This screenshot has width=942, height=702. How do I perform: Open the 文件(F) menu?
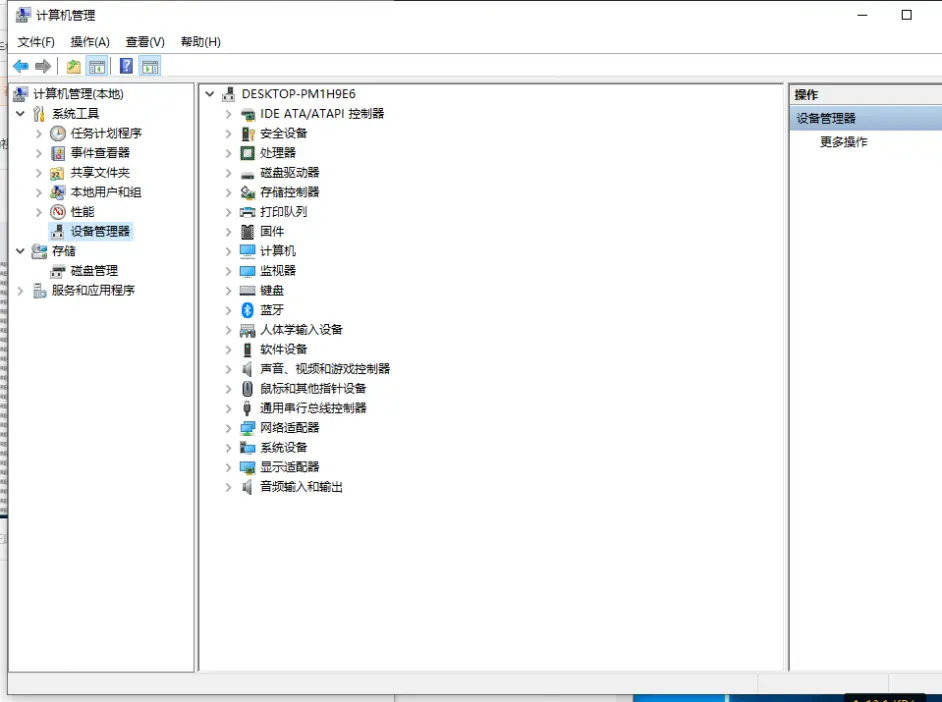pos(36,42)
